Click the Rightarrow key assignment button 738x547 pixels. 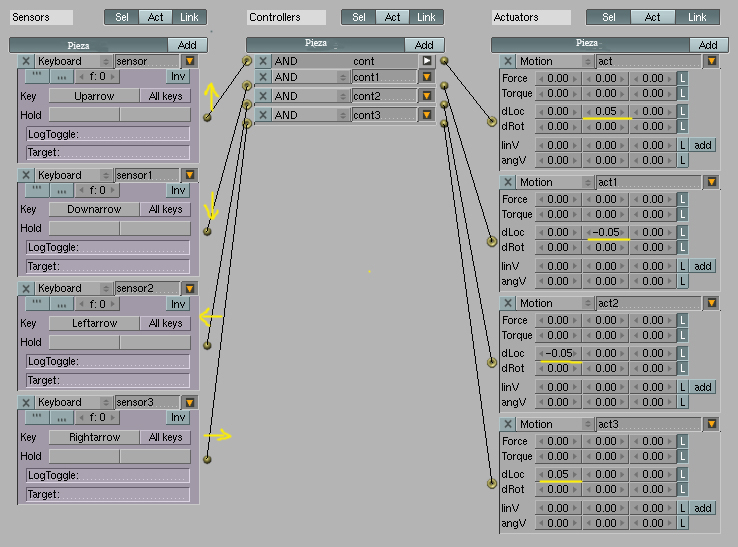click(x=94, y=437)
